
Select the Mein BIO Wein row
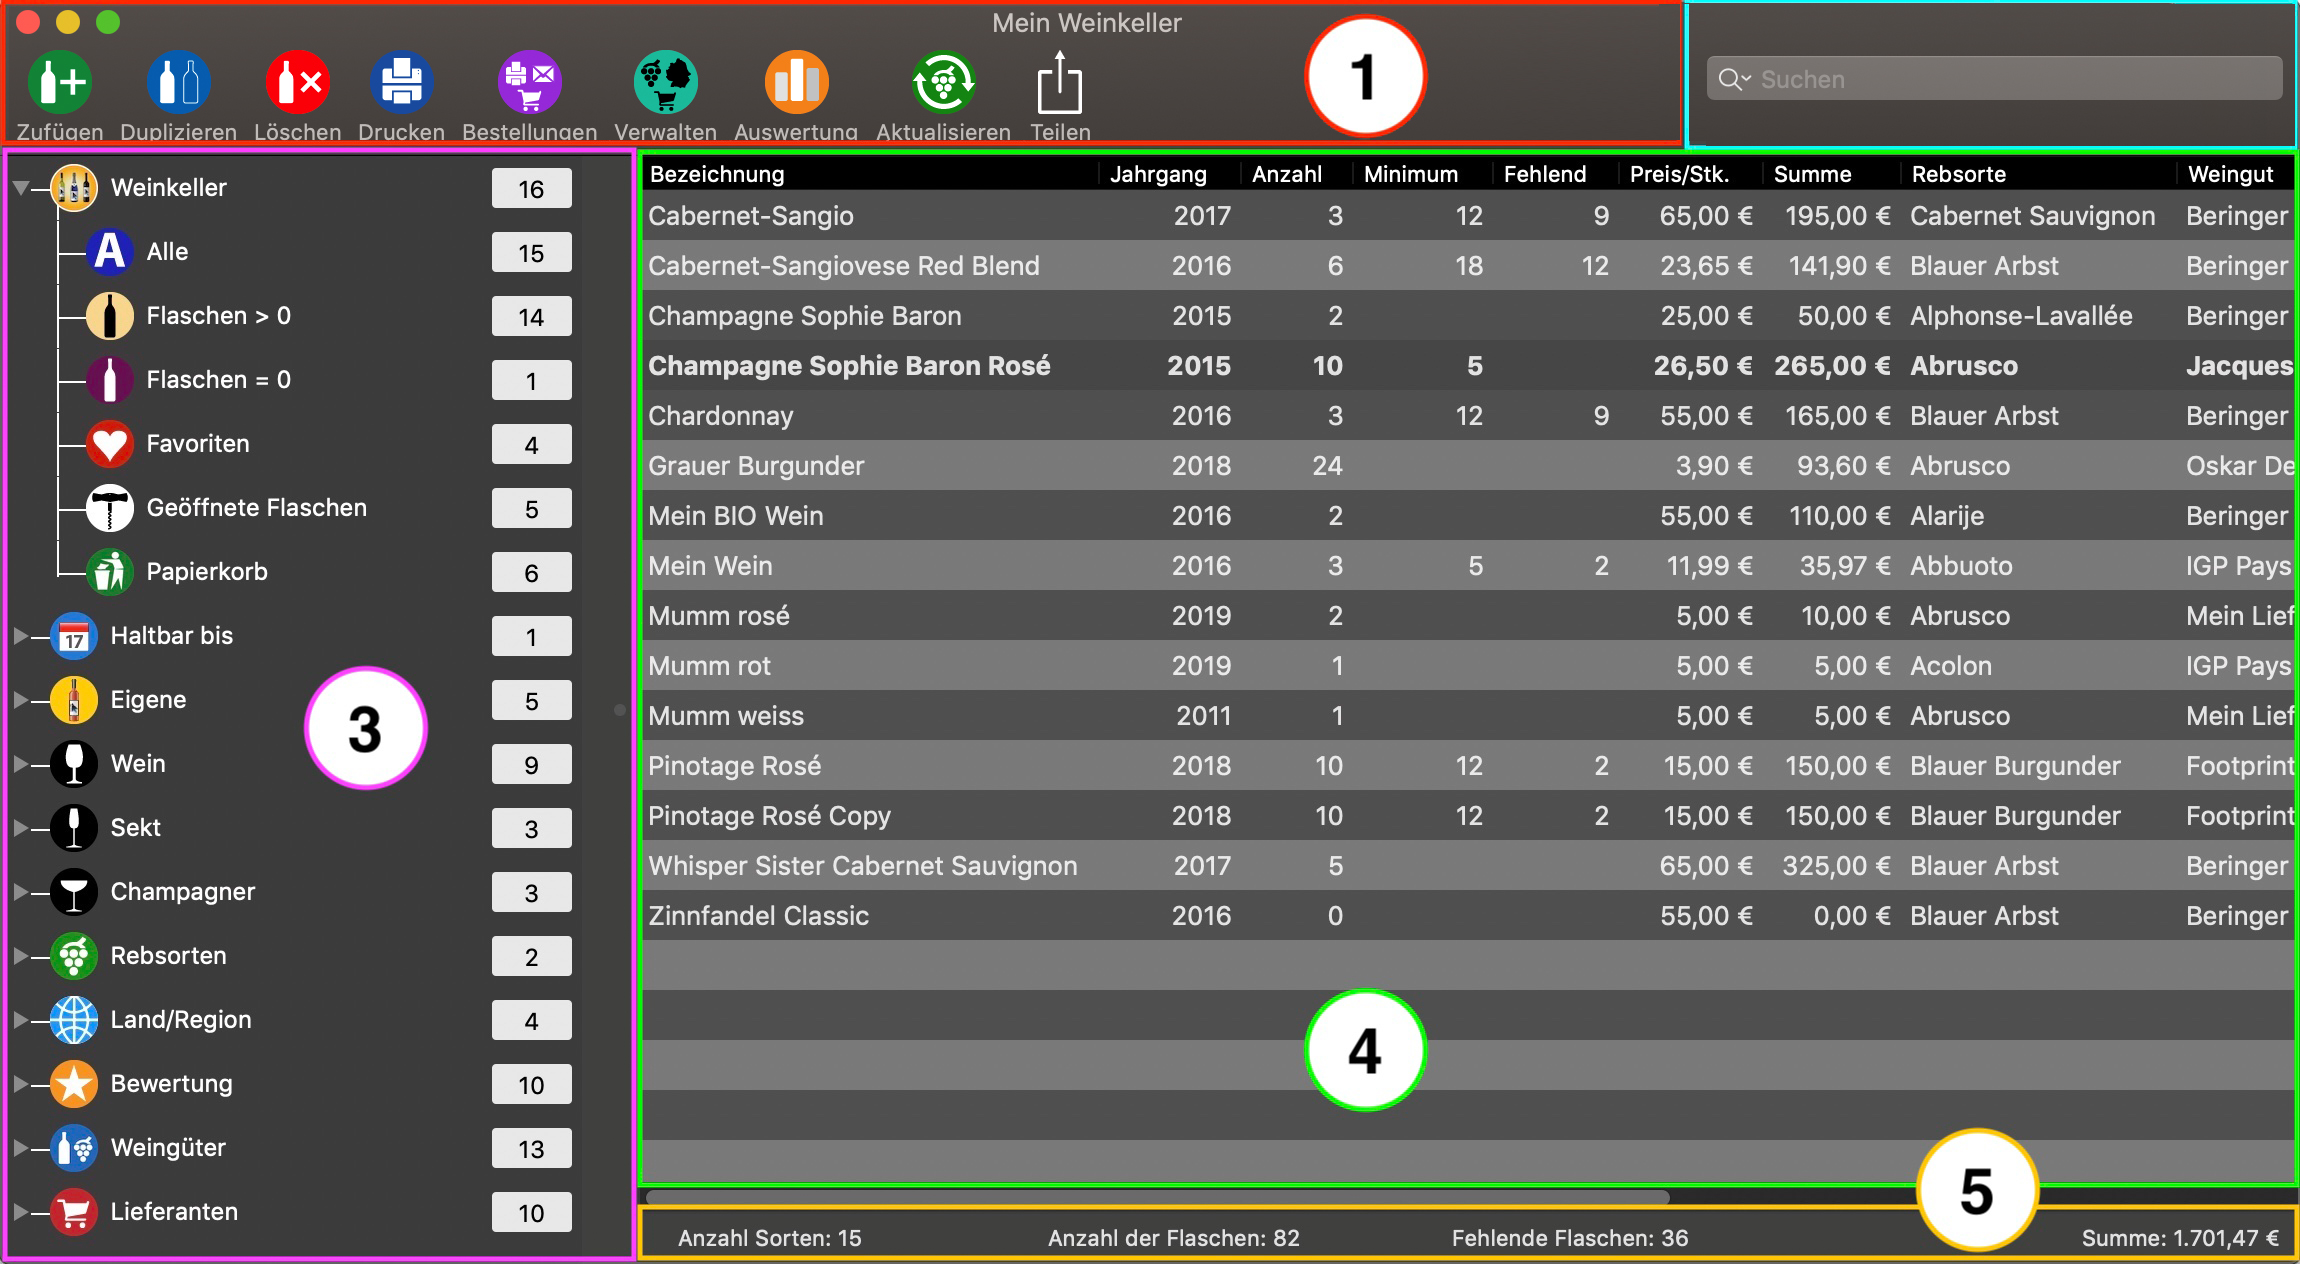pyautogui.click(x=1468, y=516)
